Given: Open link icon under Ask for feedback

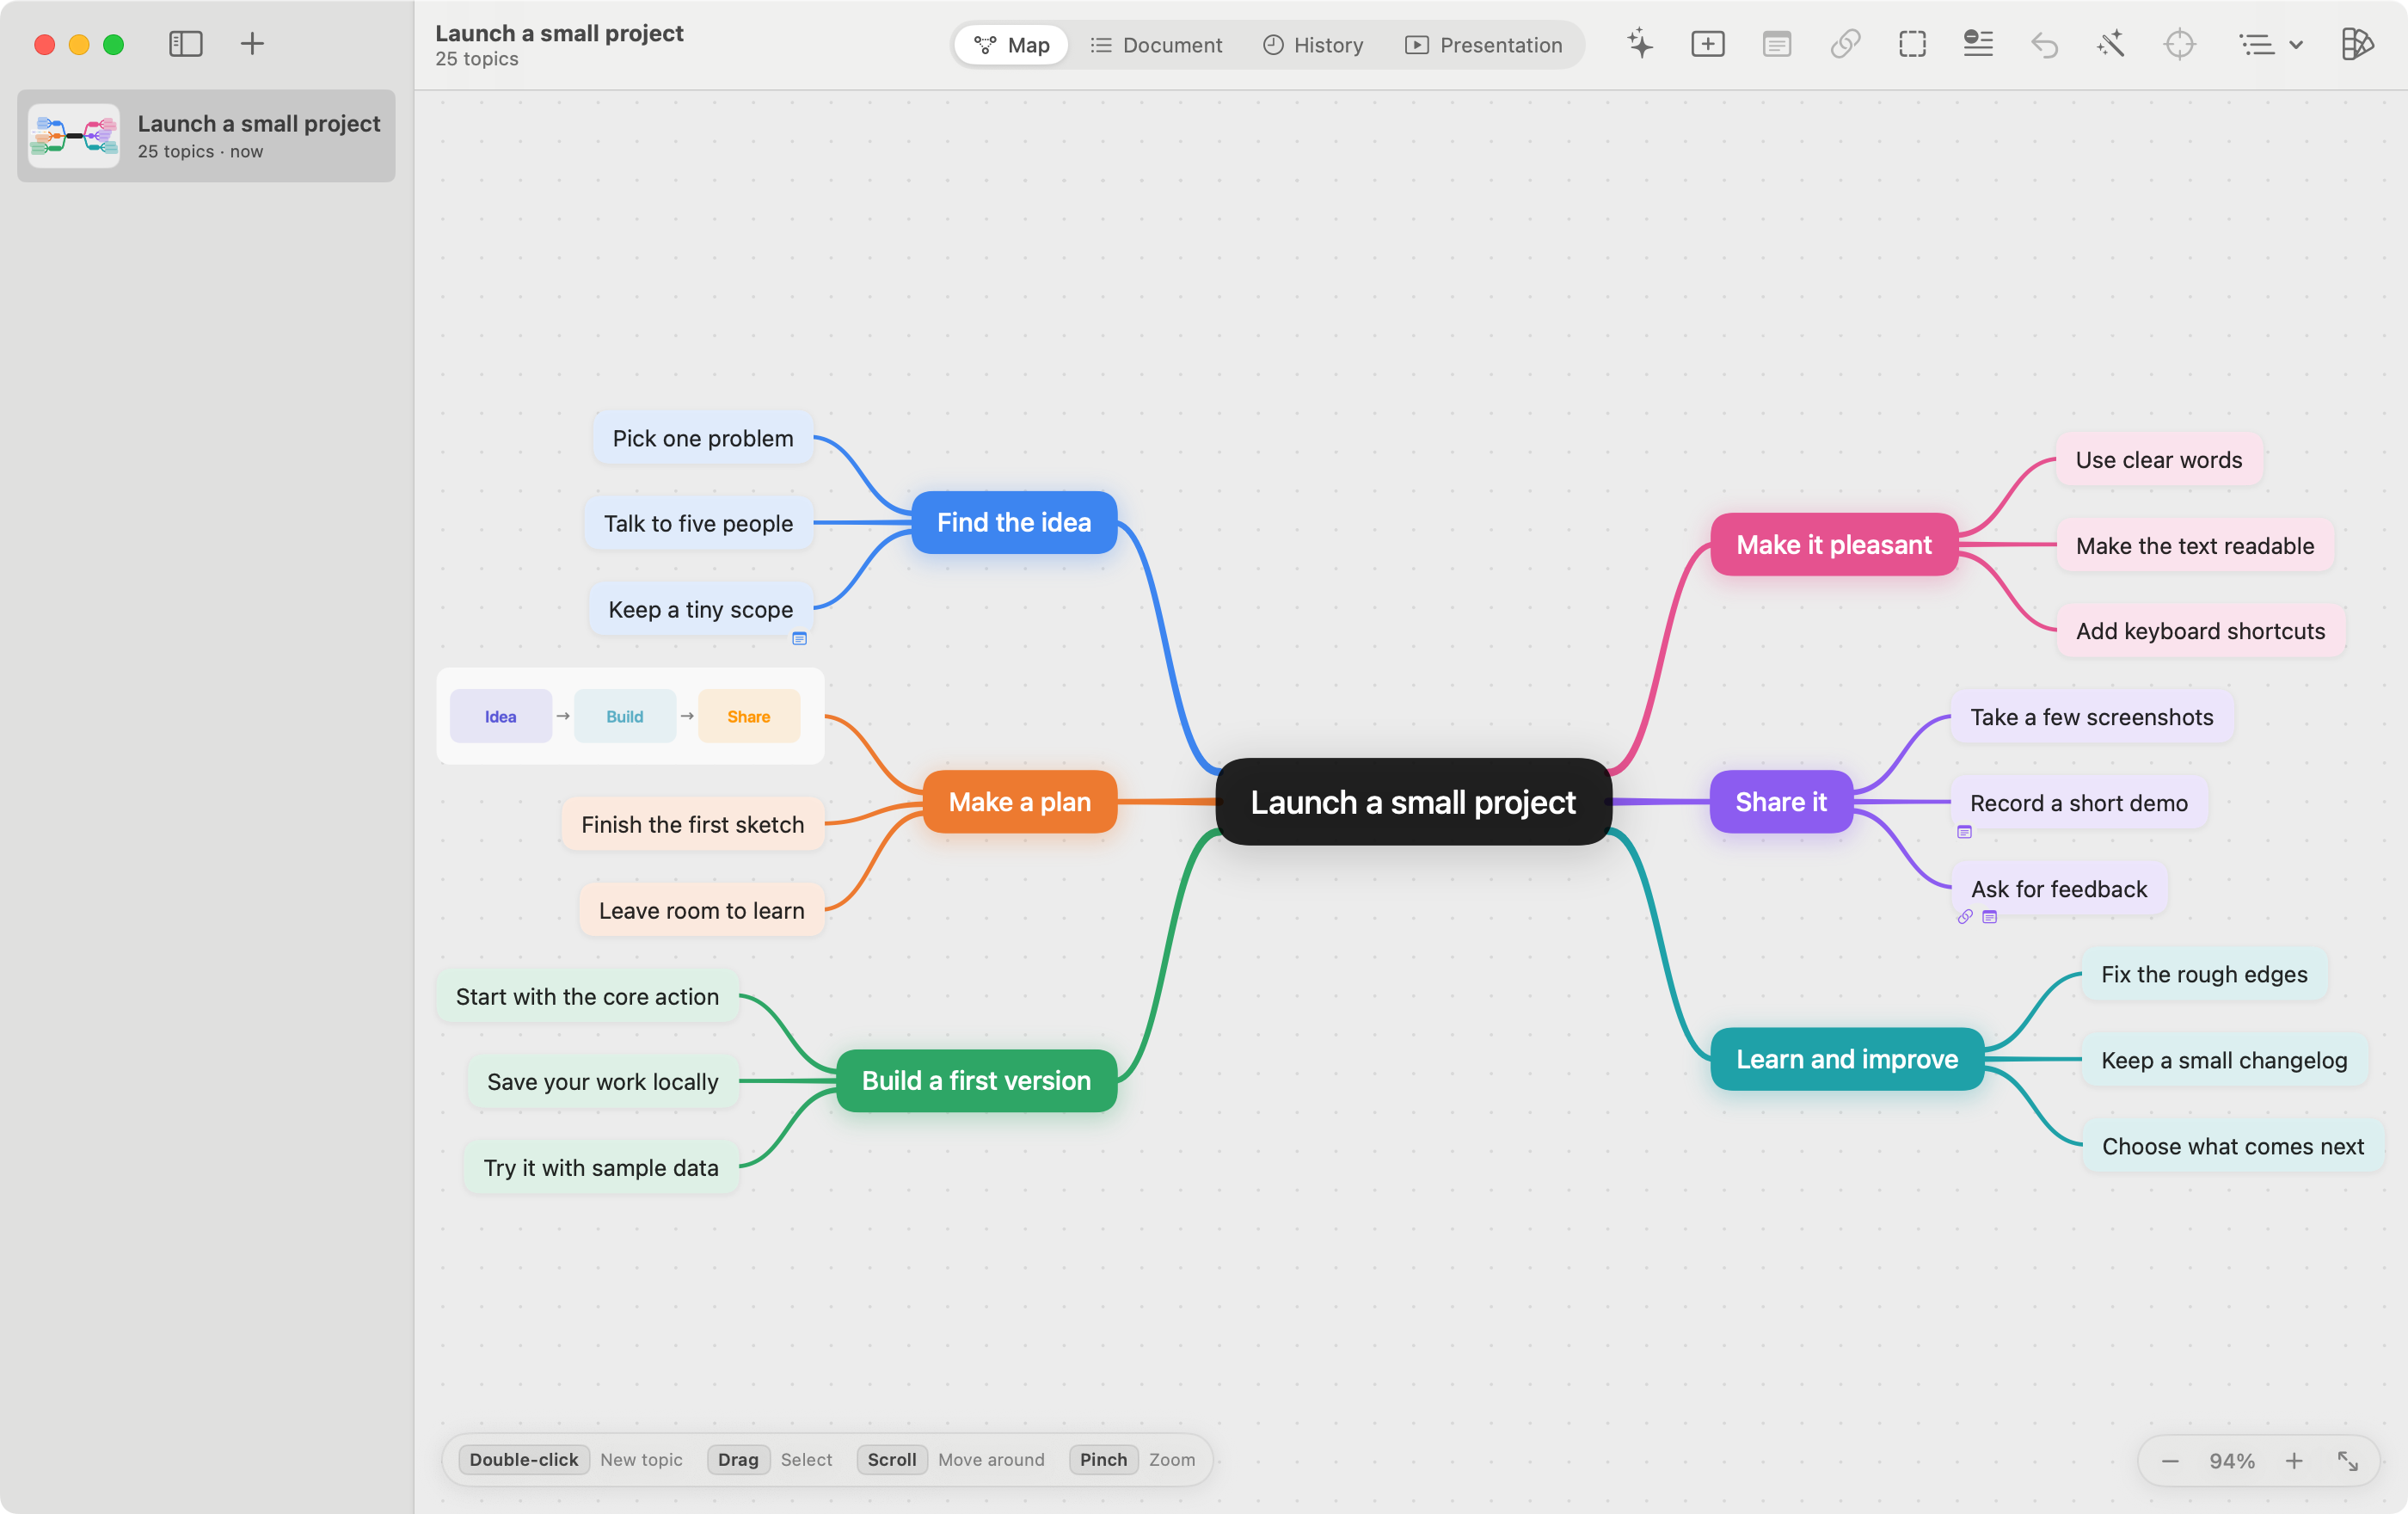Looking at the screenshot, I should pos(1965,917).
